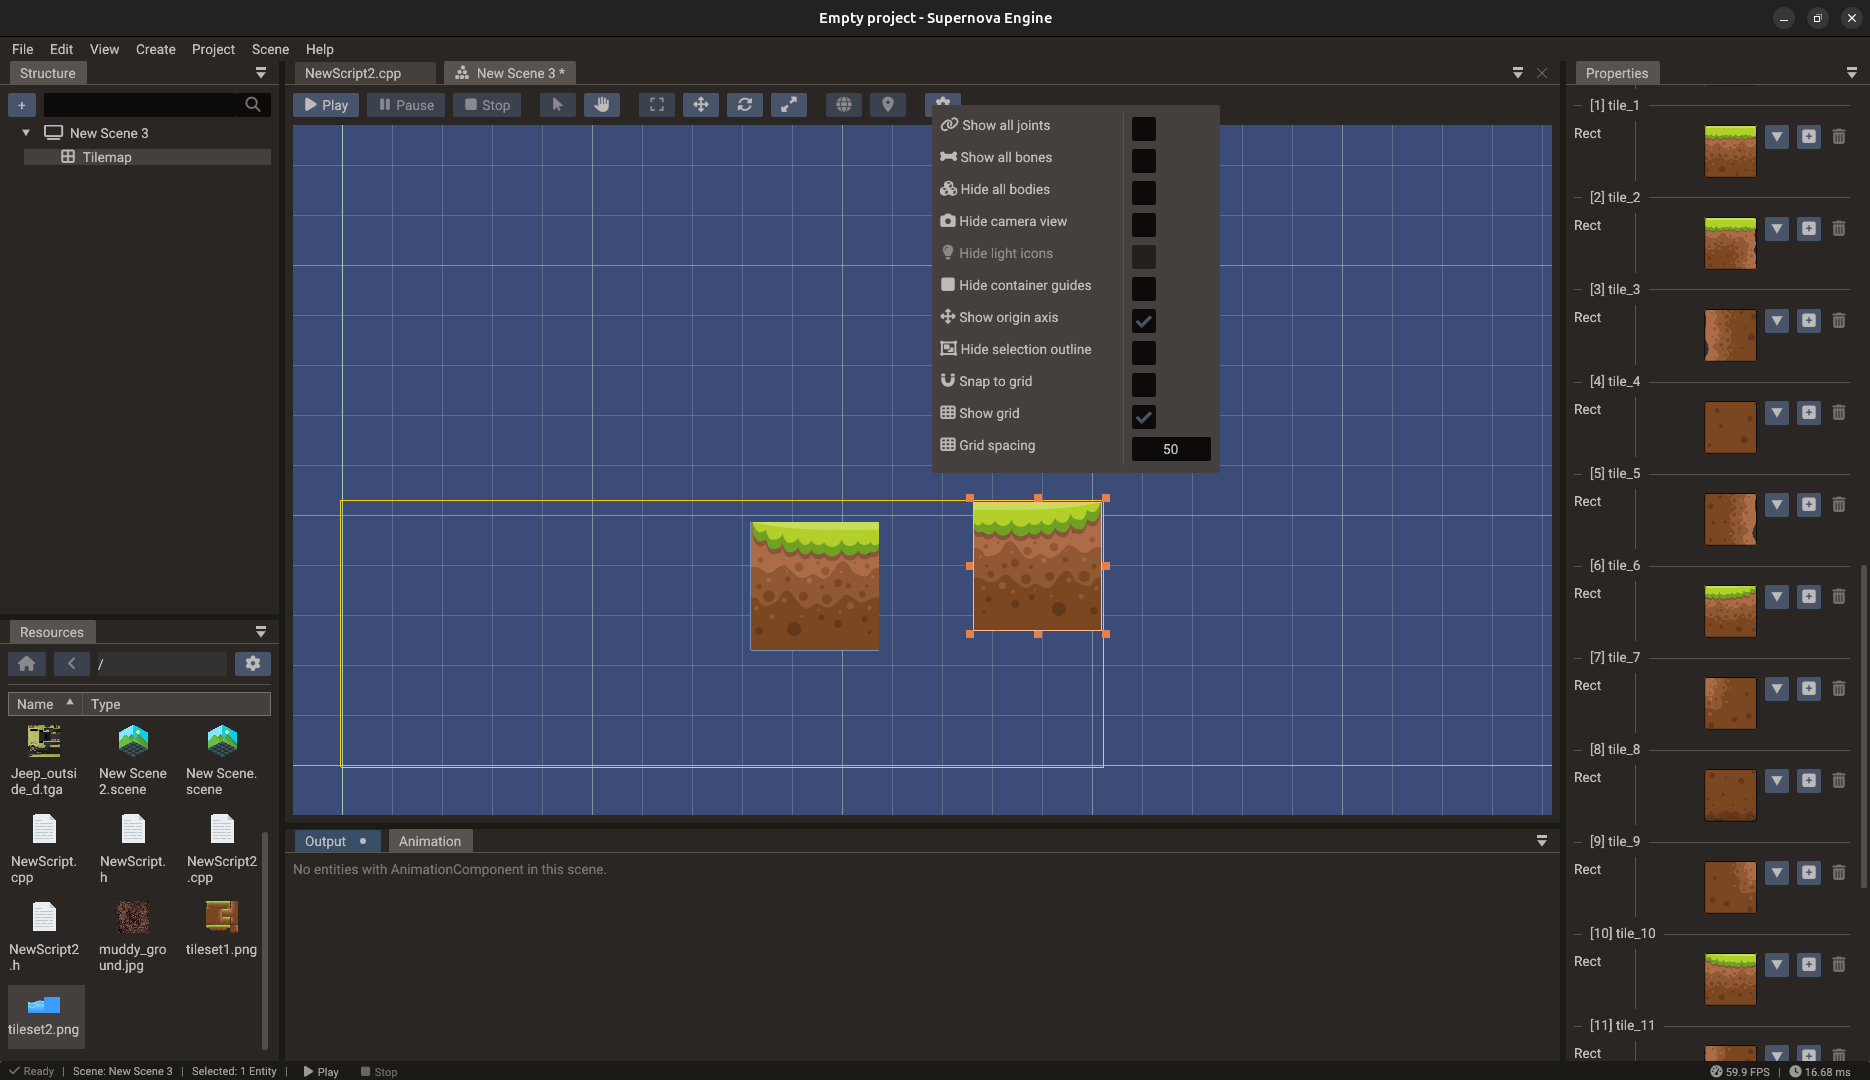The width and height of the screenshot is (1870, 1080).
Task: Disable the Show origin axis checkbox
Action: (1143, 321)
